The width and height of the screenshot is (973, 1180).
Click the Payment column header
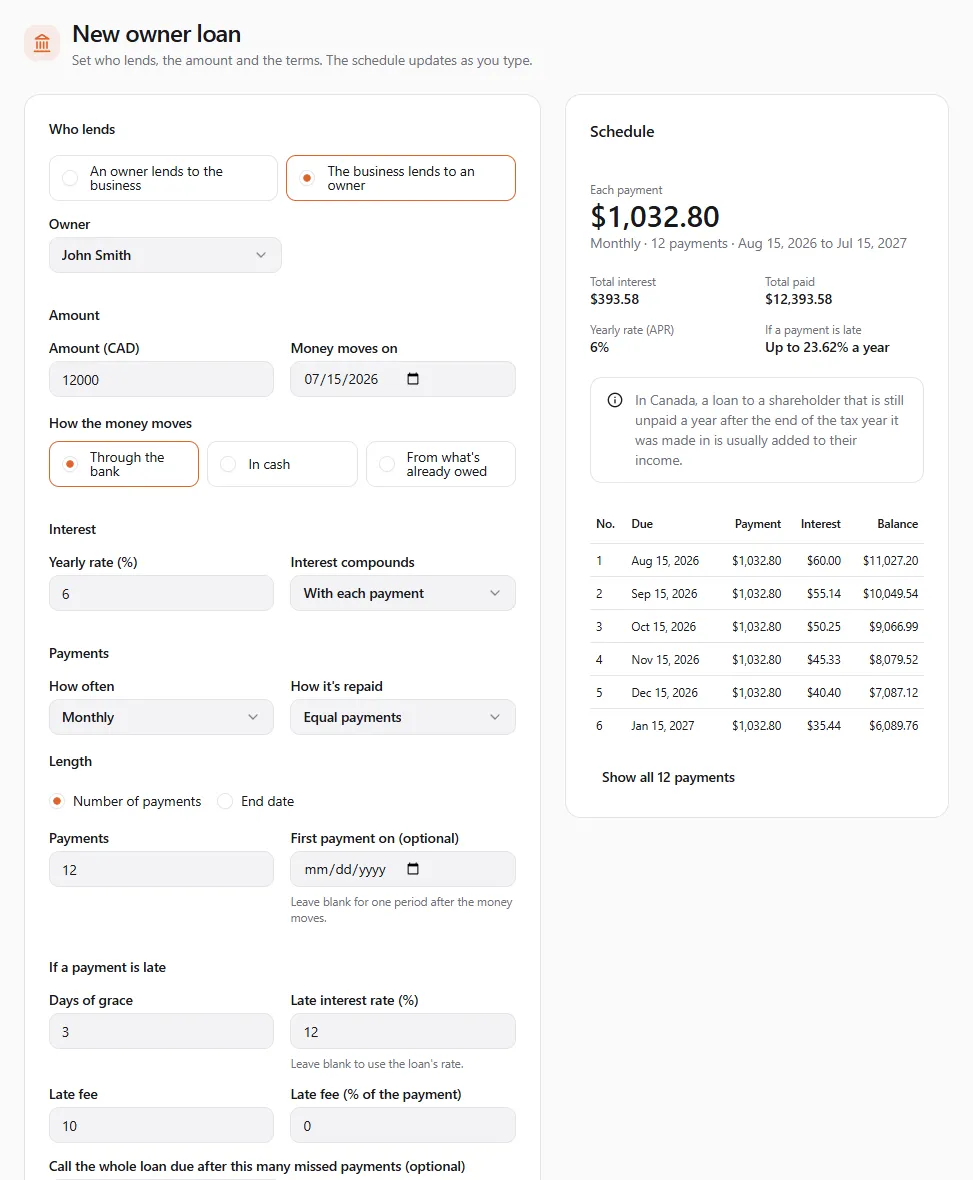(x=758, y=524)
